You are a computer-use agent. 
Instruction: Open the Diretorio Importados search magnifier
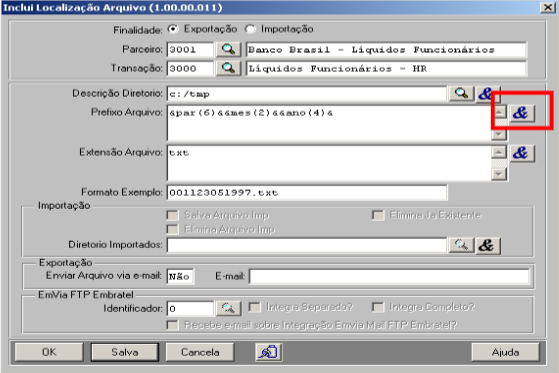461,245
